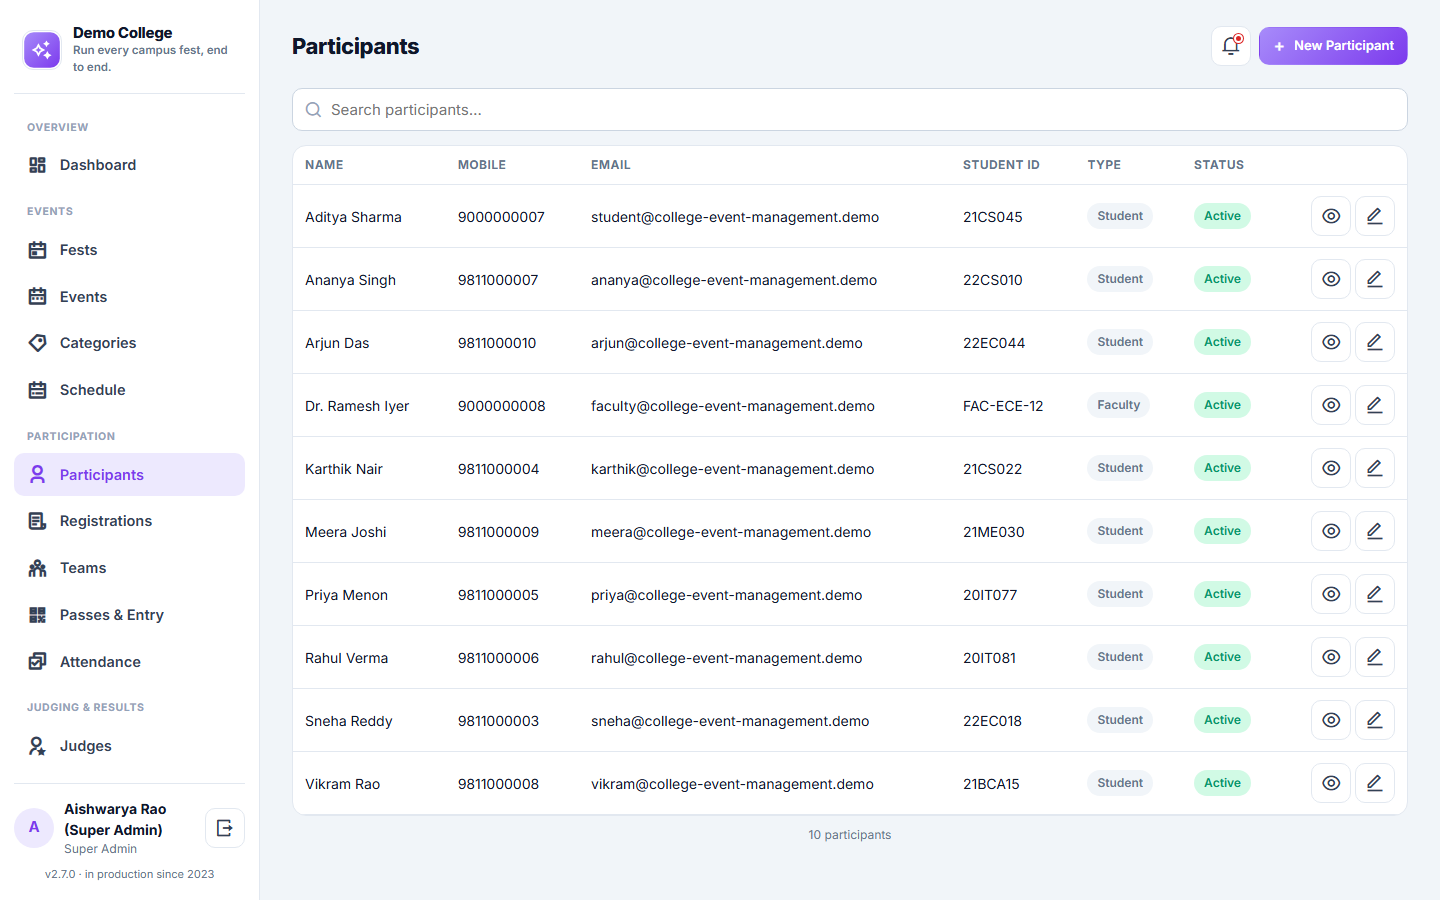
Task: View Vikram Rao's record
Action: point(1331,783)
